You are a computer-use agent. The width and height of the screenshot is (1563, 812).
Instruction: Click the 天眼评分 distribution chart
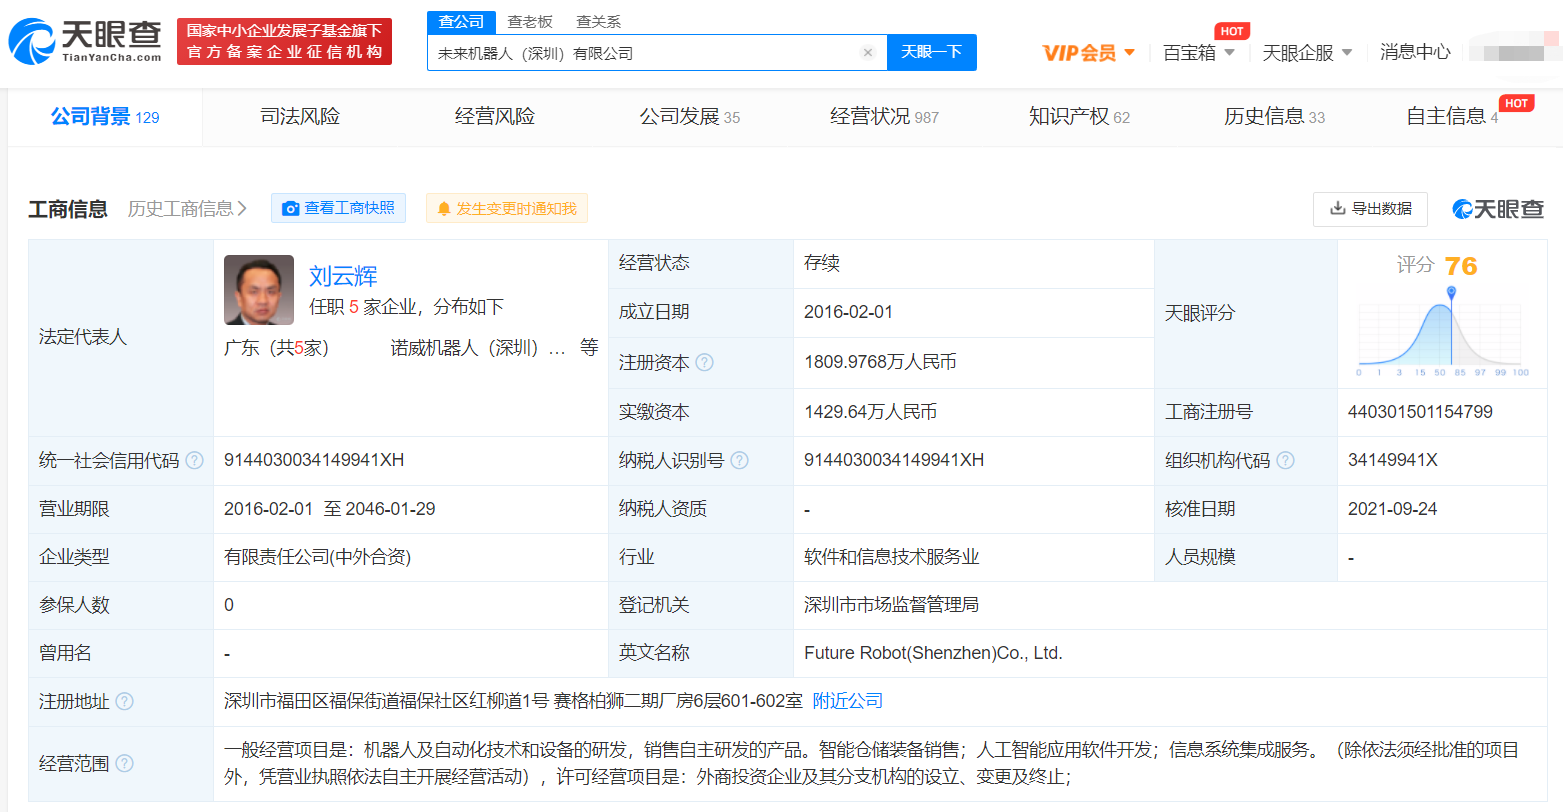[x=1443, y=332]
